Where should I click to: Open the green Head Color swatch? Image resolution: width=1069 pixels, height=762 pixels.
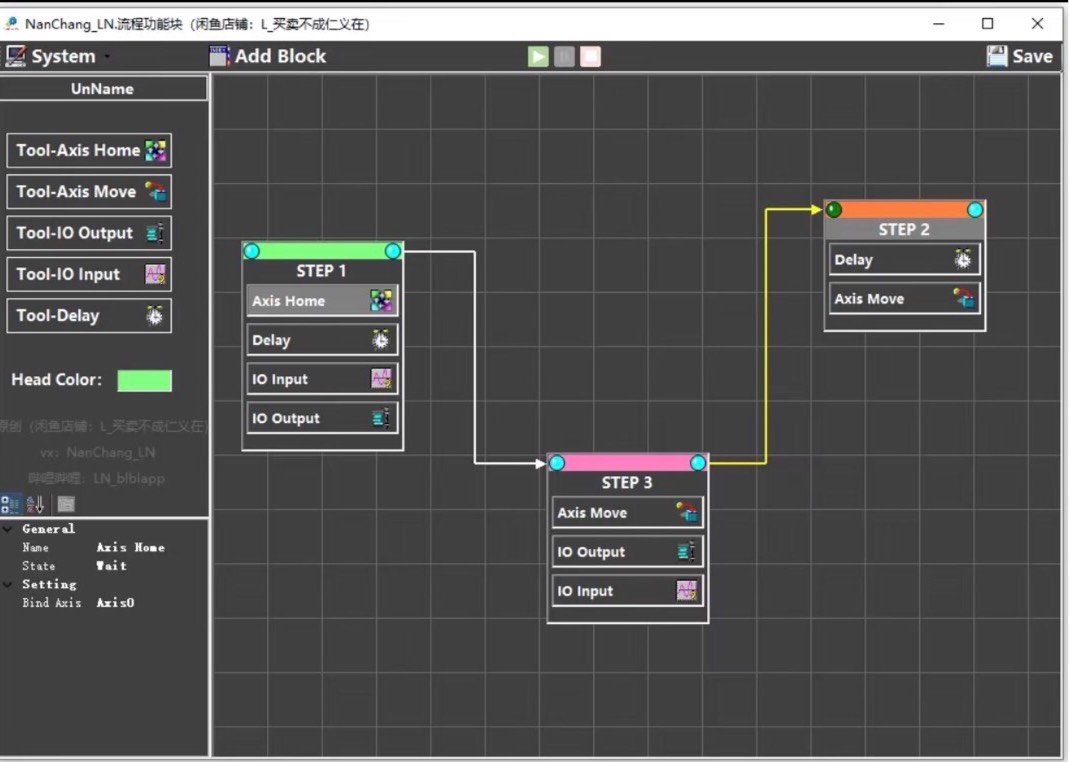tap(144, 381)
